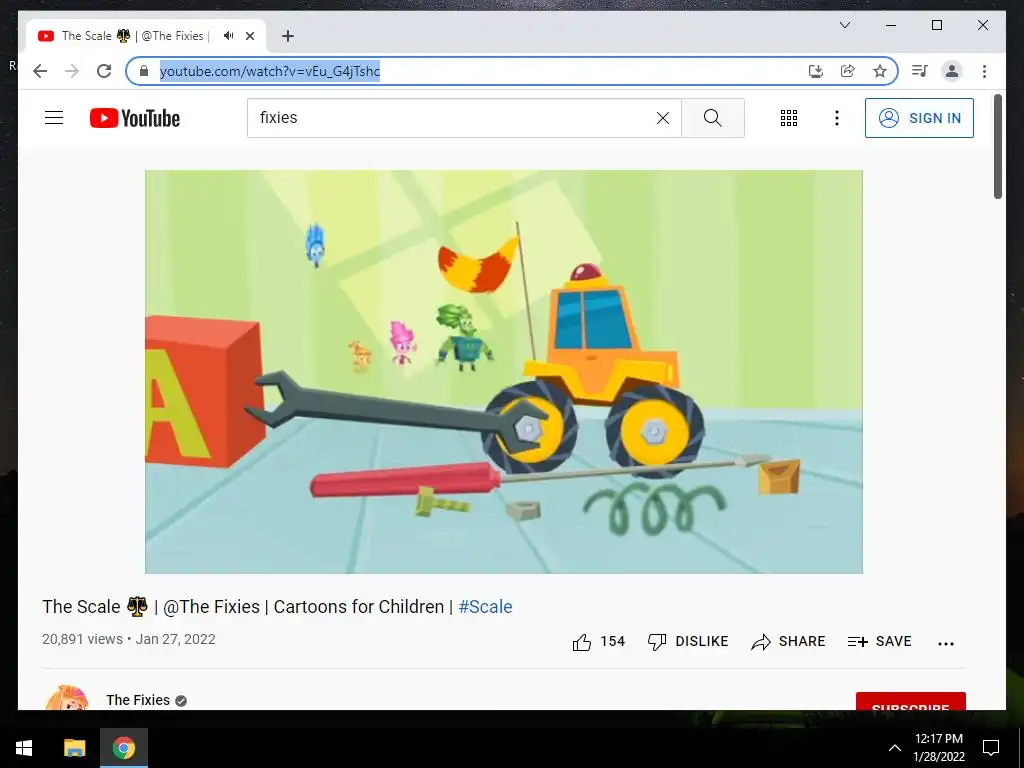Bookmark this page with the star icon
The image size is (1024, 768).
pyautogui.click(x=880, y=71)
